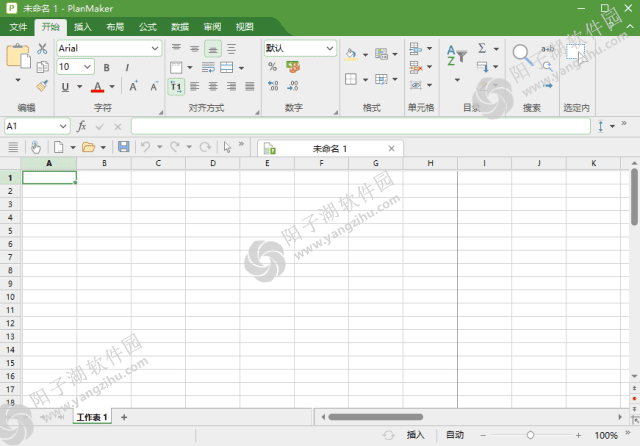Open the 文件 menu
This screenshot has width=640, height=446.
point(18,27)
